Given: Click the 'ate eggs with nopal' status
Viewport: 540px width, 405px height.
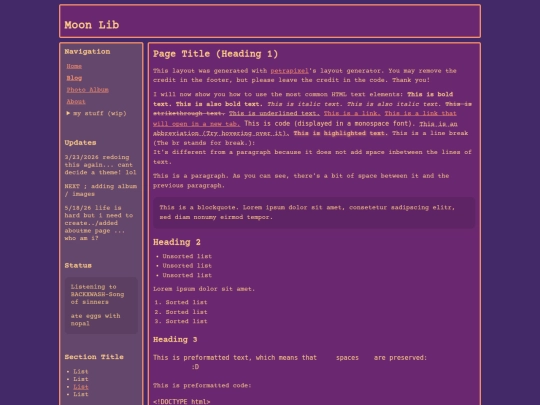Looking at the screenshot, I should [95, 320].
